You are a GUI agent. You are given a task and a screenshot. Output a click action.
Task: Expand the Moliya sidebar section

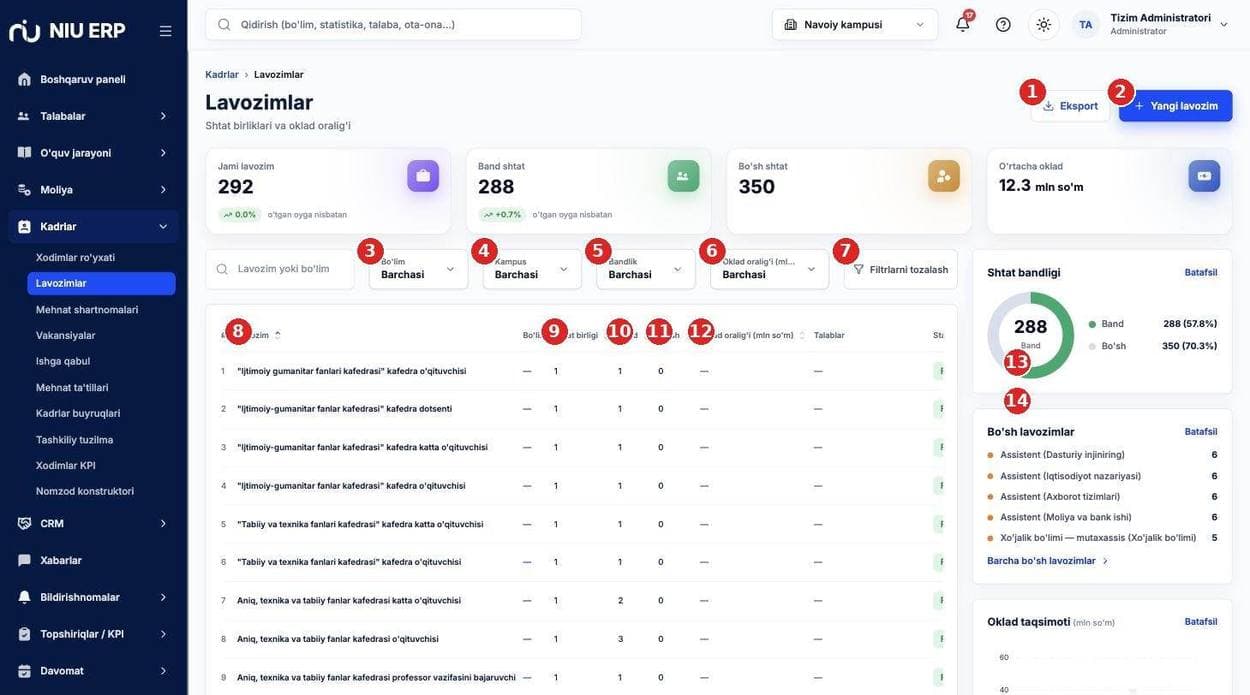pos(93,189)
